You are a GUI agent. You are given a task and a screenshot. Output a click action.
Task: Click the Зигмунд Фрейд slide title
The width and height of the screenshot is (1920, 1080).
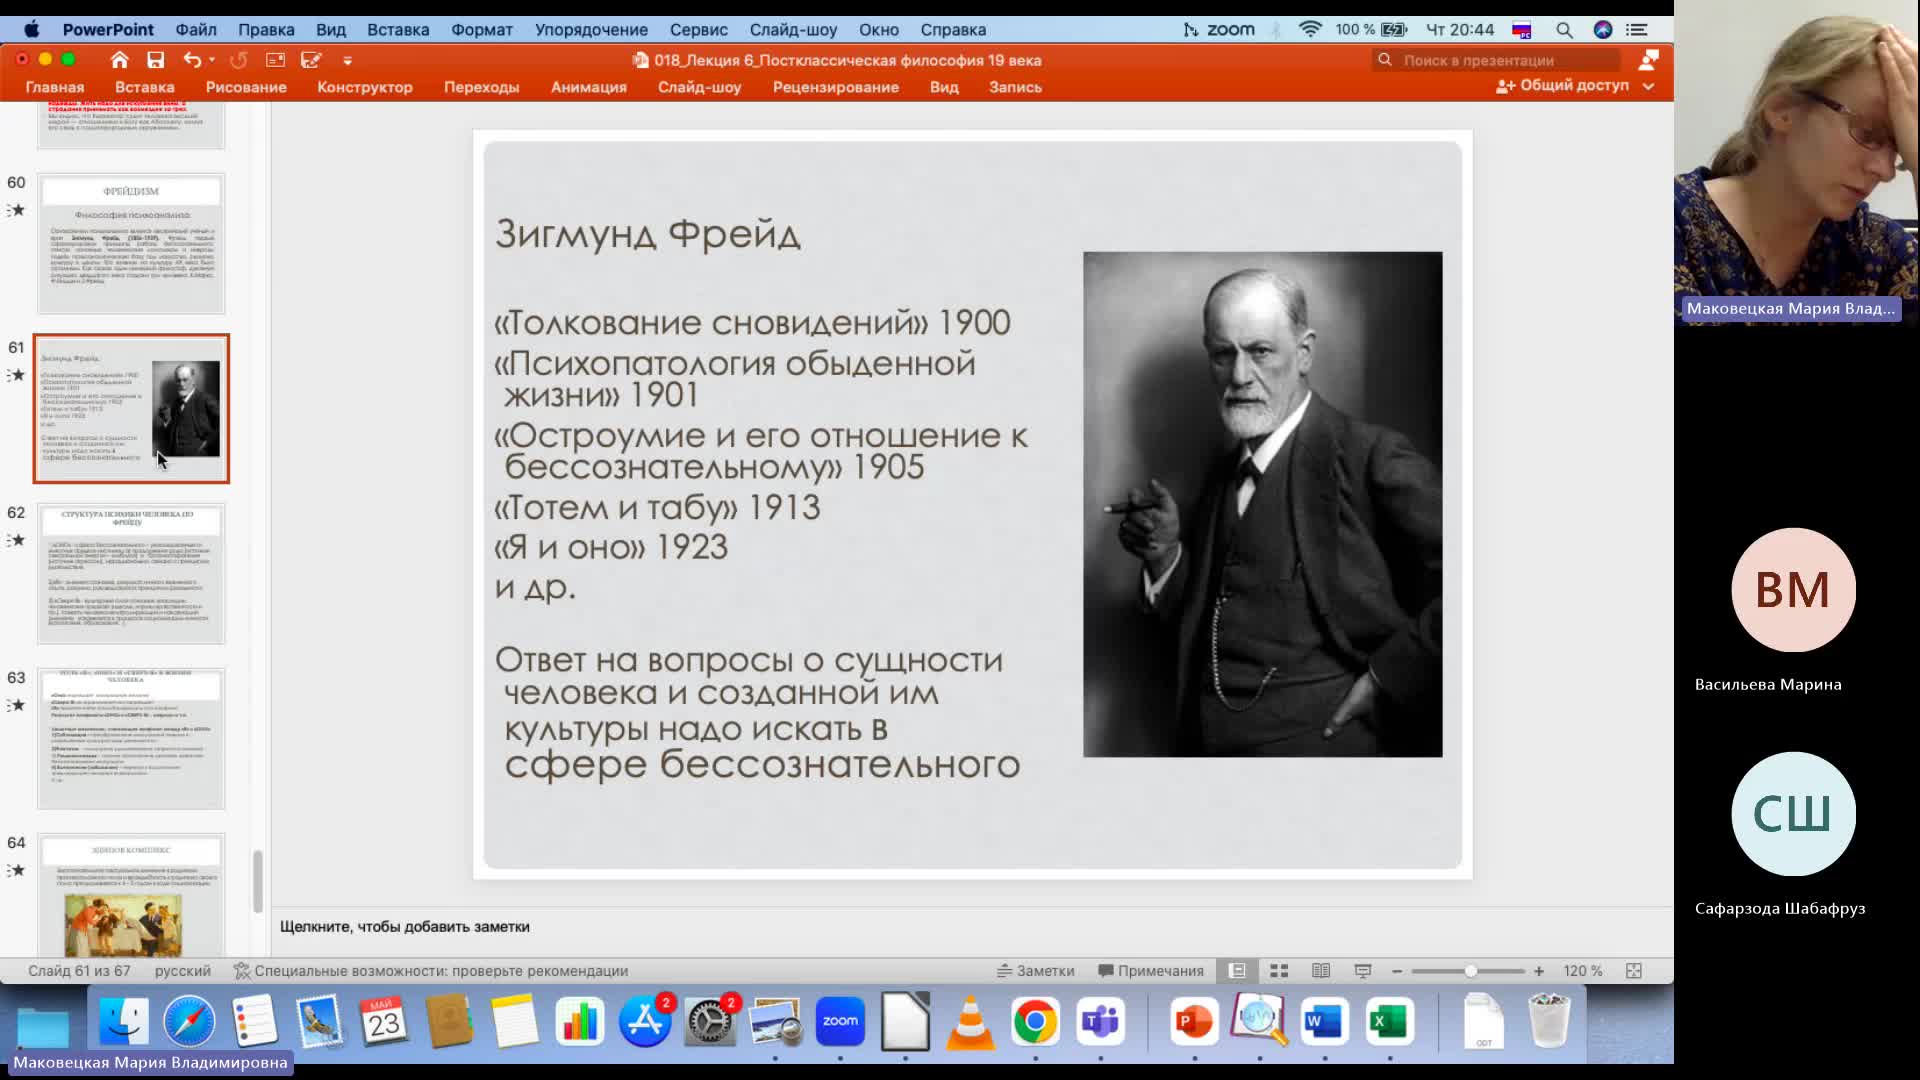pos(648,234)
